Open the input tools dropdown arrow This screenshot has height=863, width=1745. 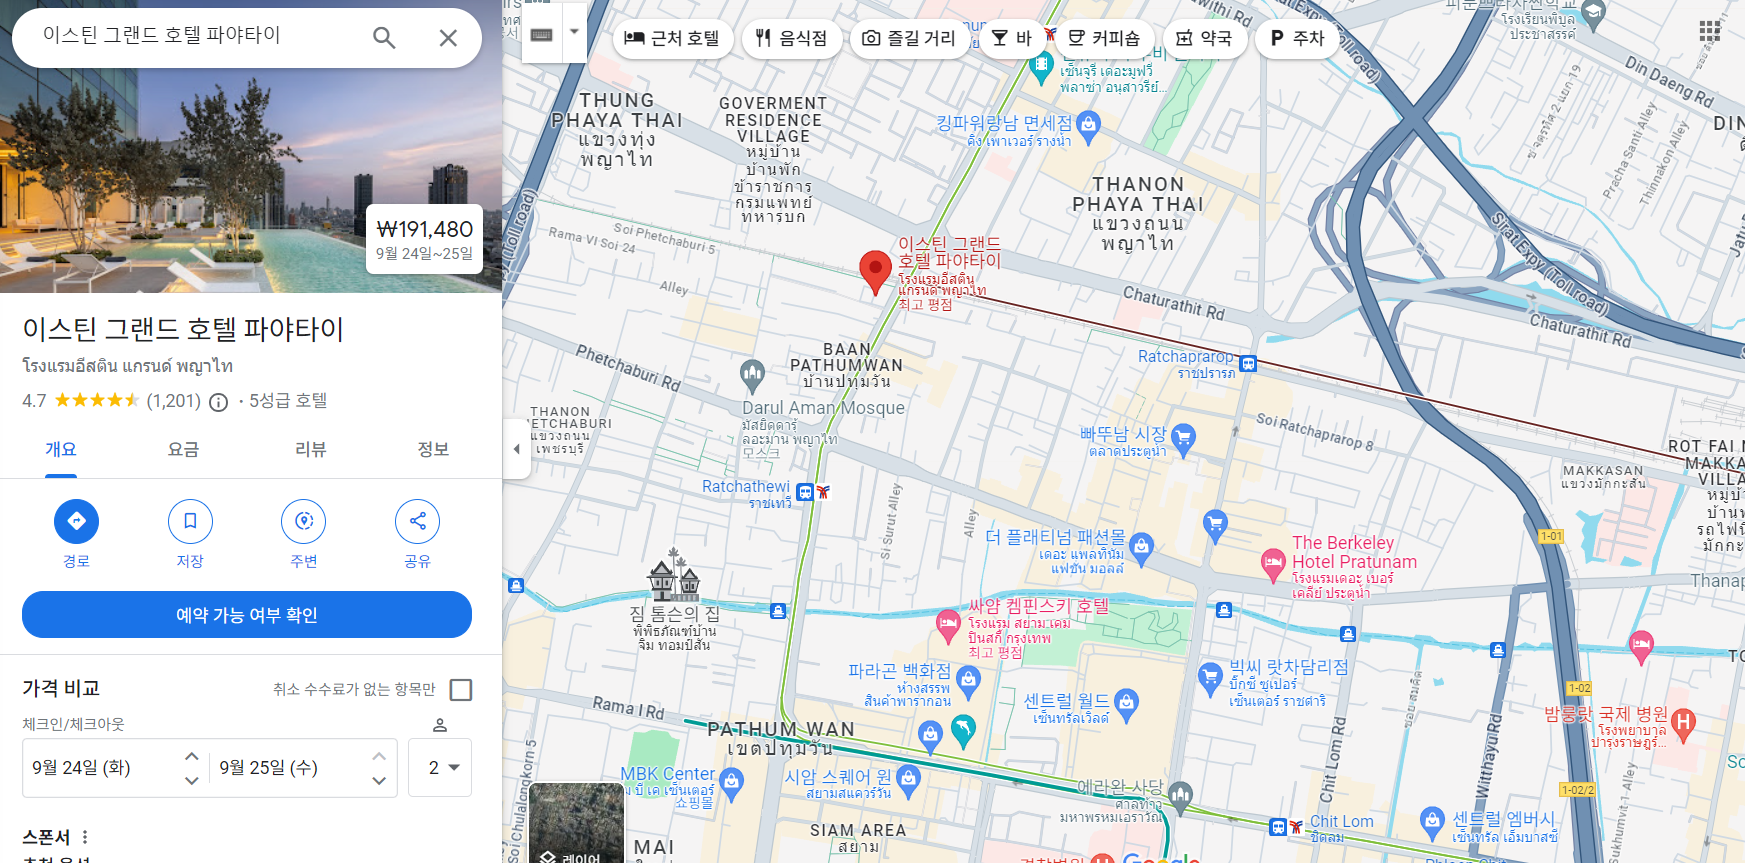pos(574,31)
